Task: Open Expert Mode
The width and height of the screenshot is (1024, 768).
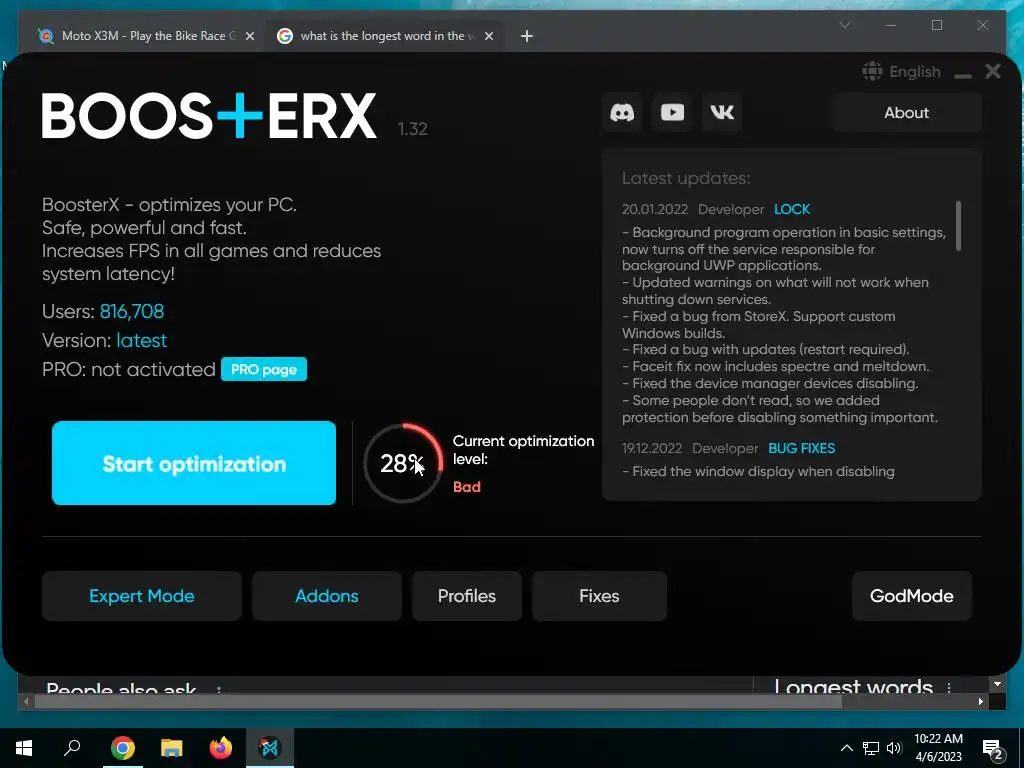Action: 142,596
